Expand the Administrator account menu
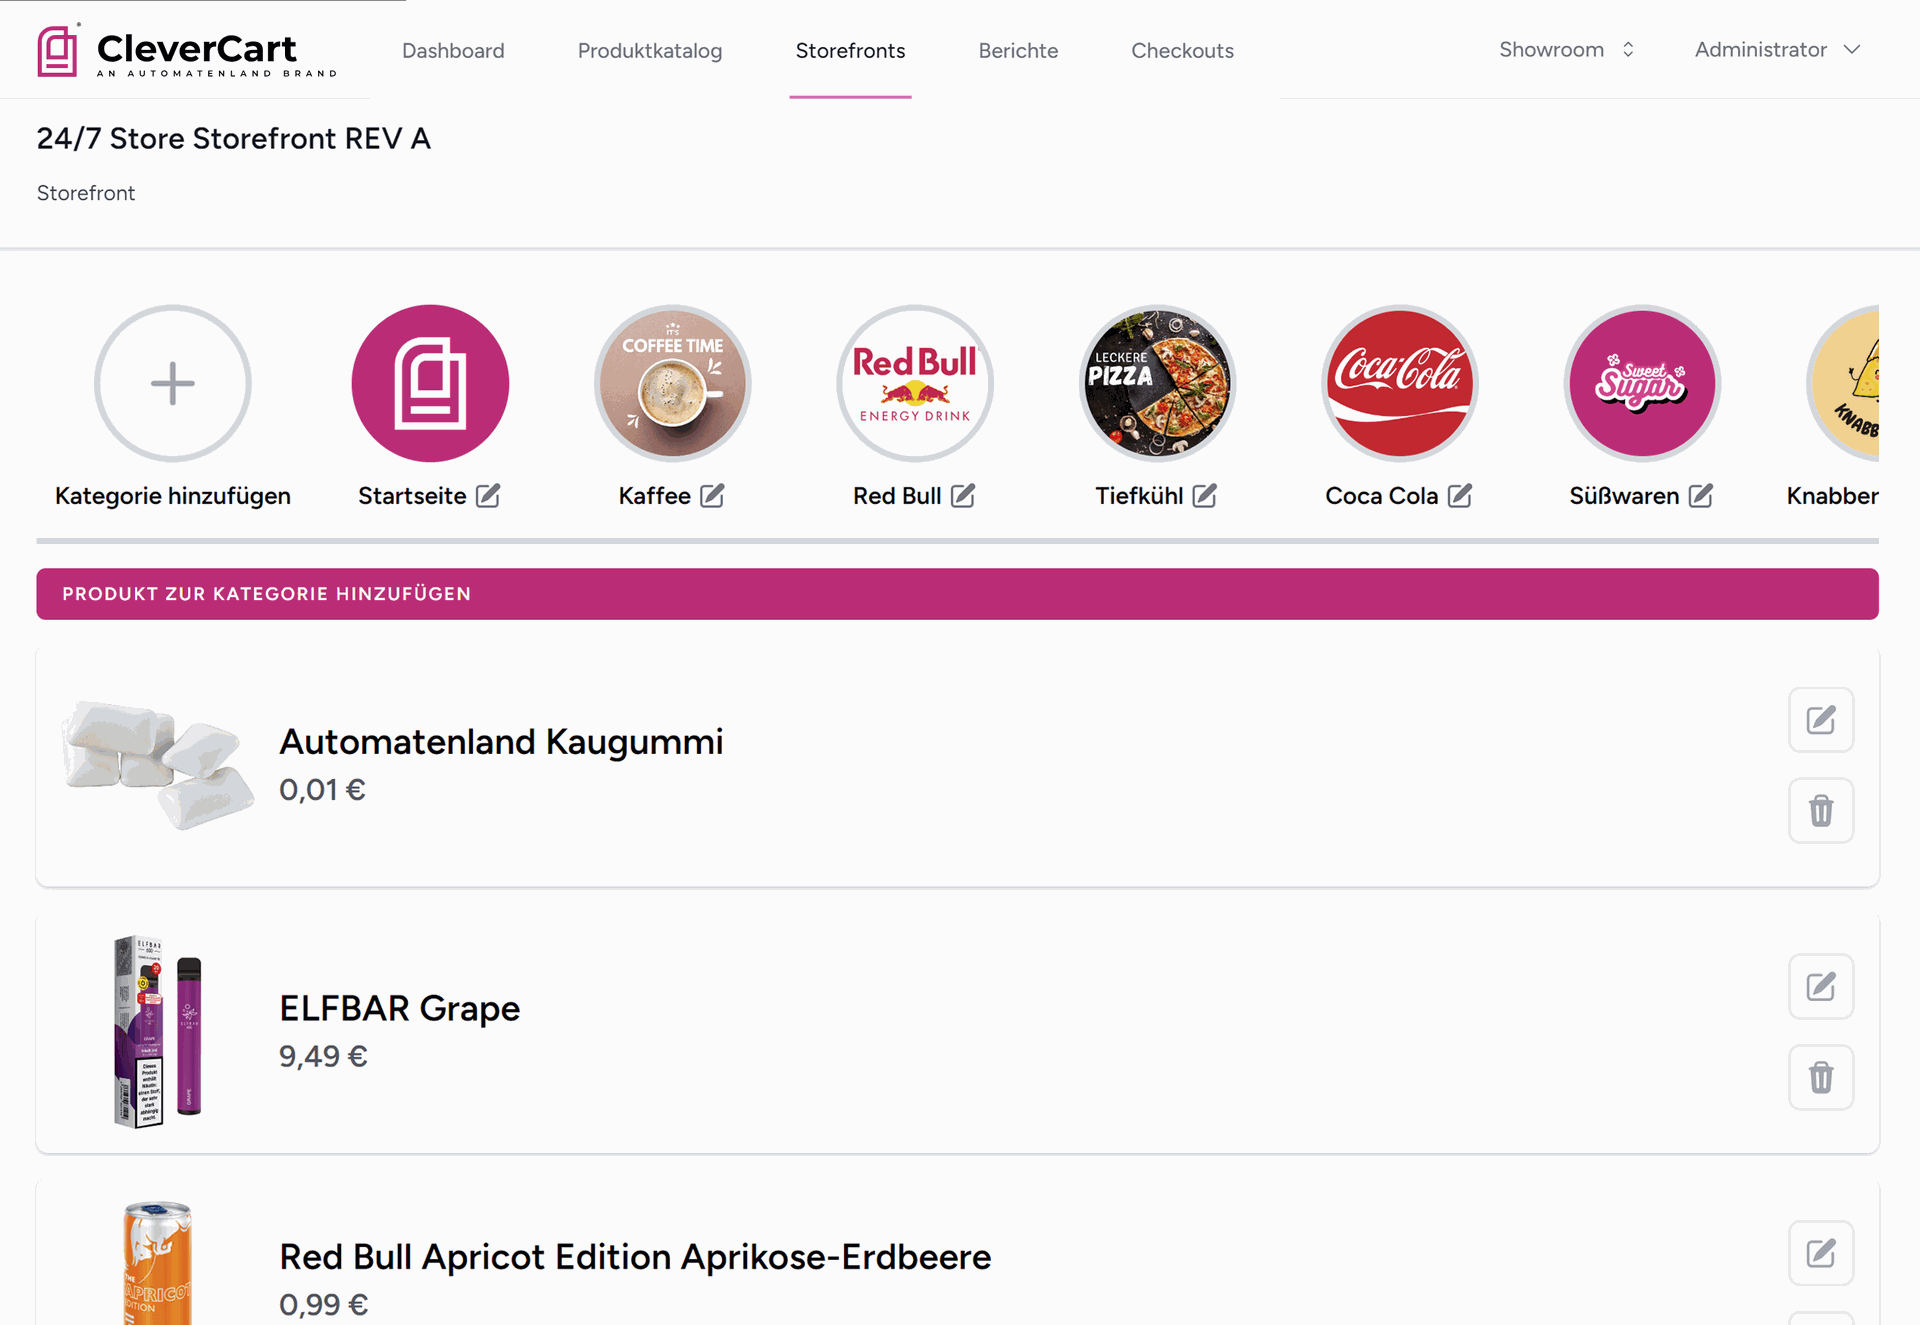1920x1325 pixels. [x=1777, y=50]
